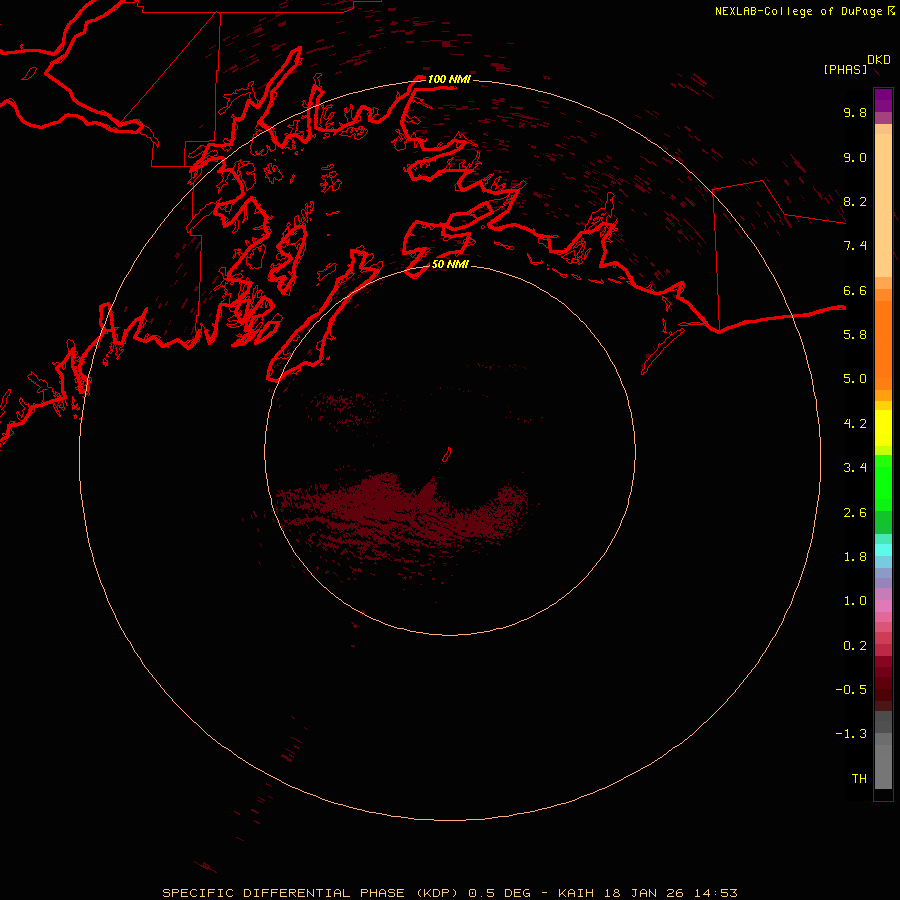The height and width of the screenshot is (900, 900).
Task: Pick the pink segment of the color scale
Action: [x=883, y=606]
